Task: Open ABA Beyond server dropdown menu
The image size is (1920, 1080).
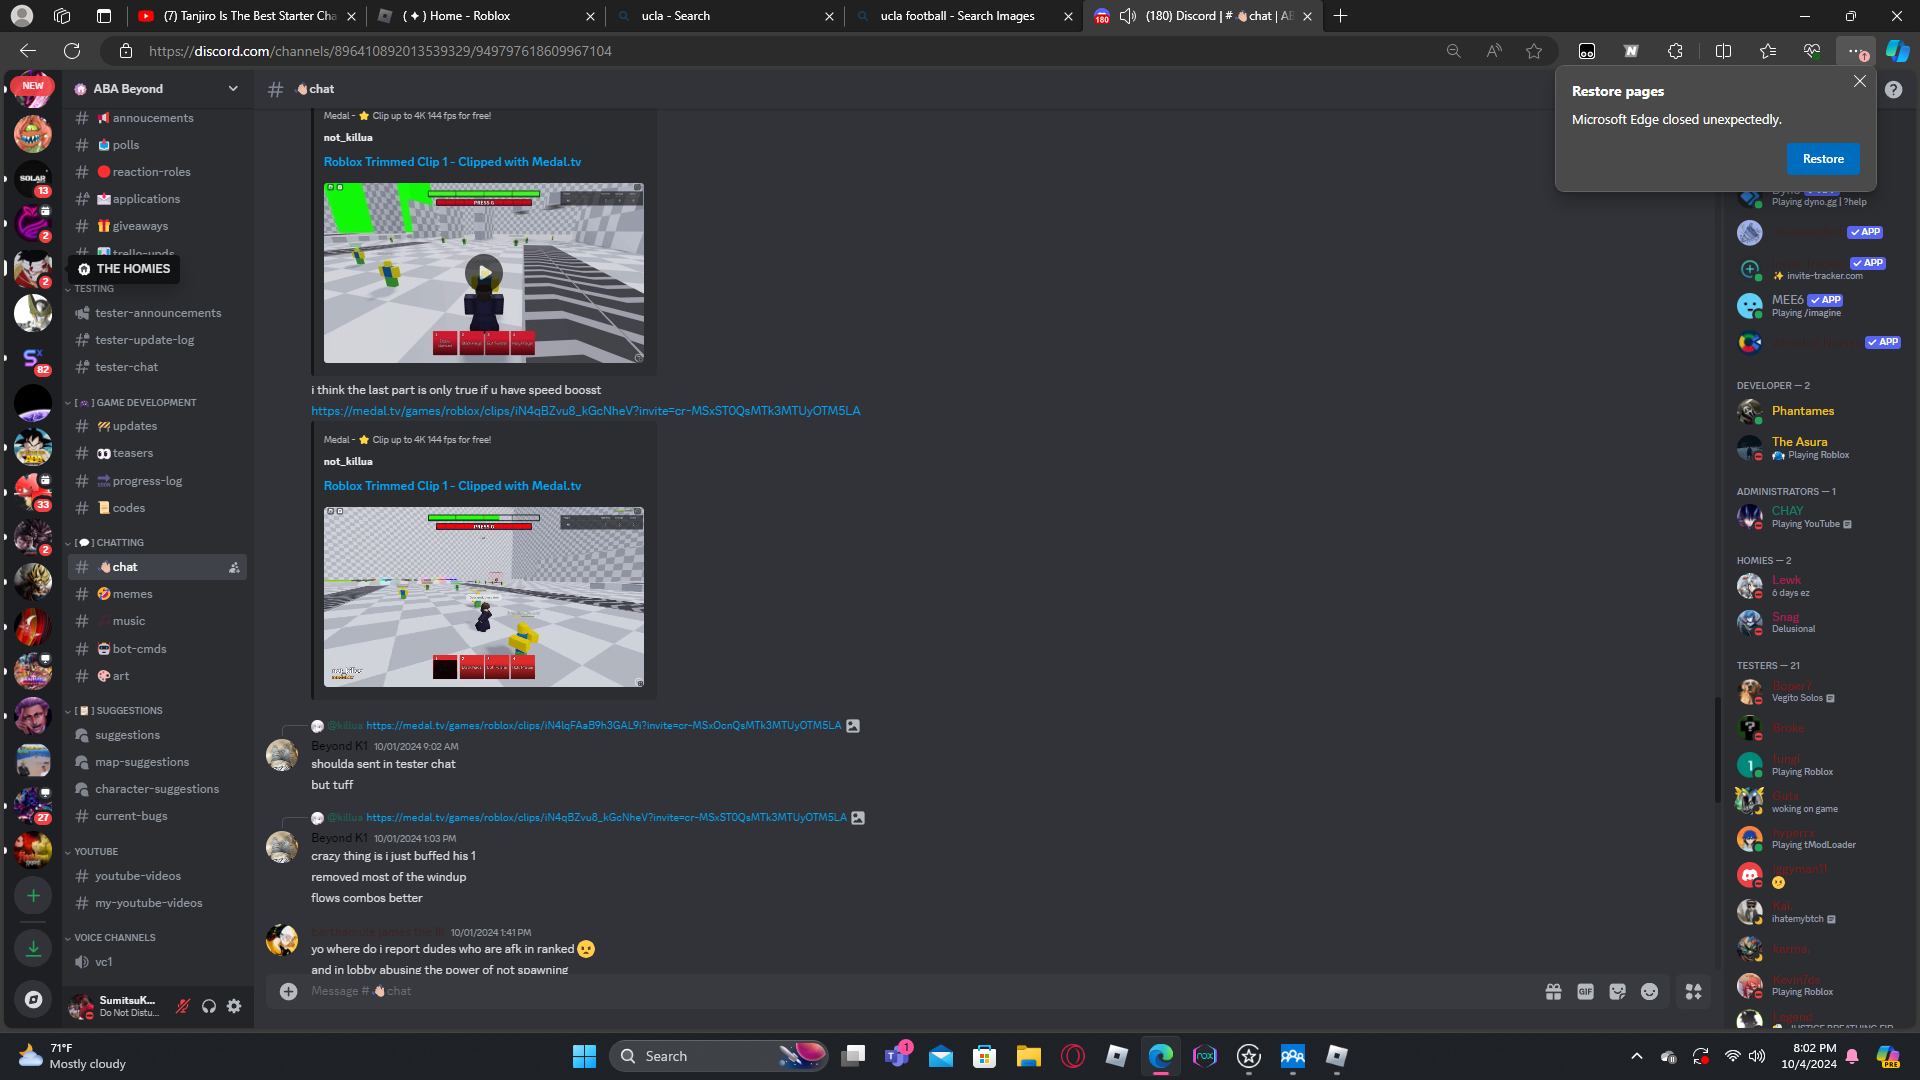Action: point(158,89)
